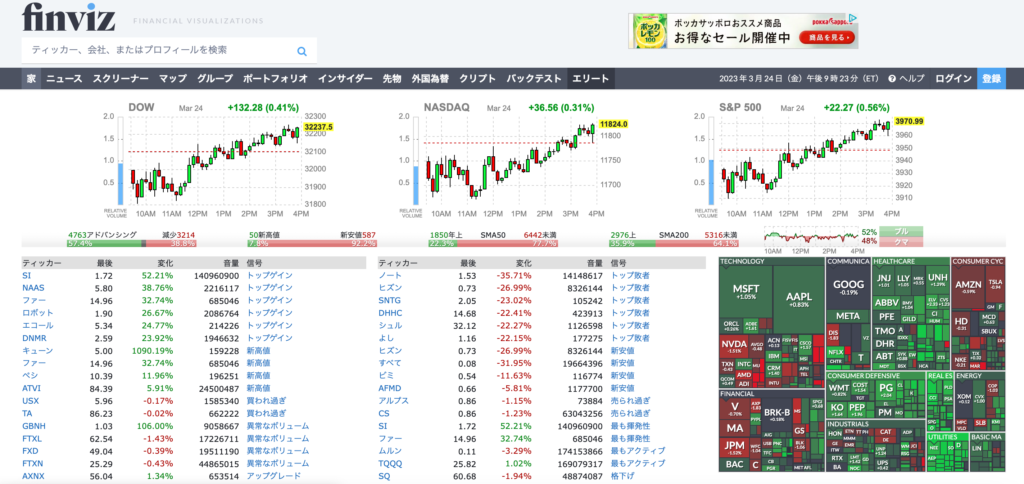Click the 登録 register button

tap(991, 78)
